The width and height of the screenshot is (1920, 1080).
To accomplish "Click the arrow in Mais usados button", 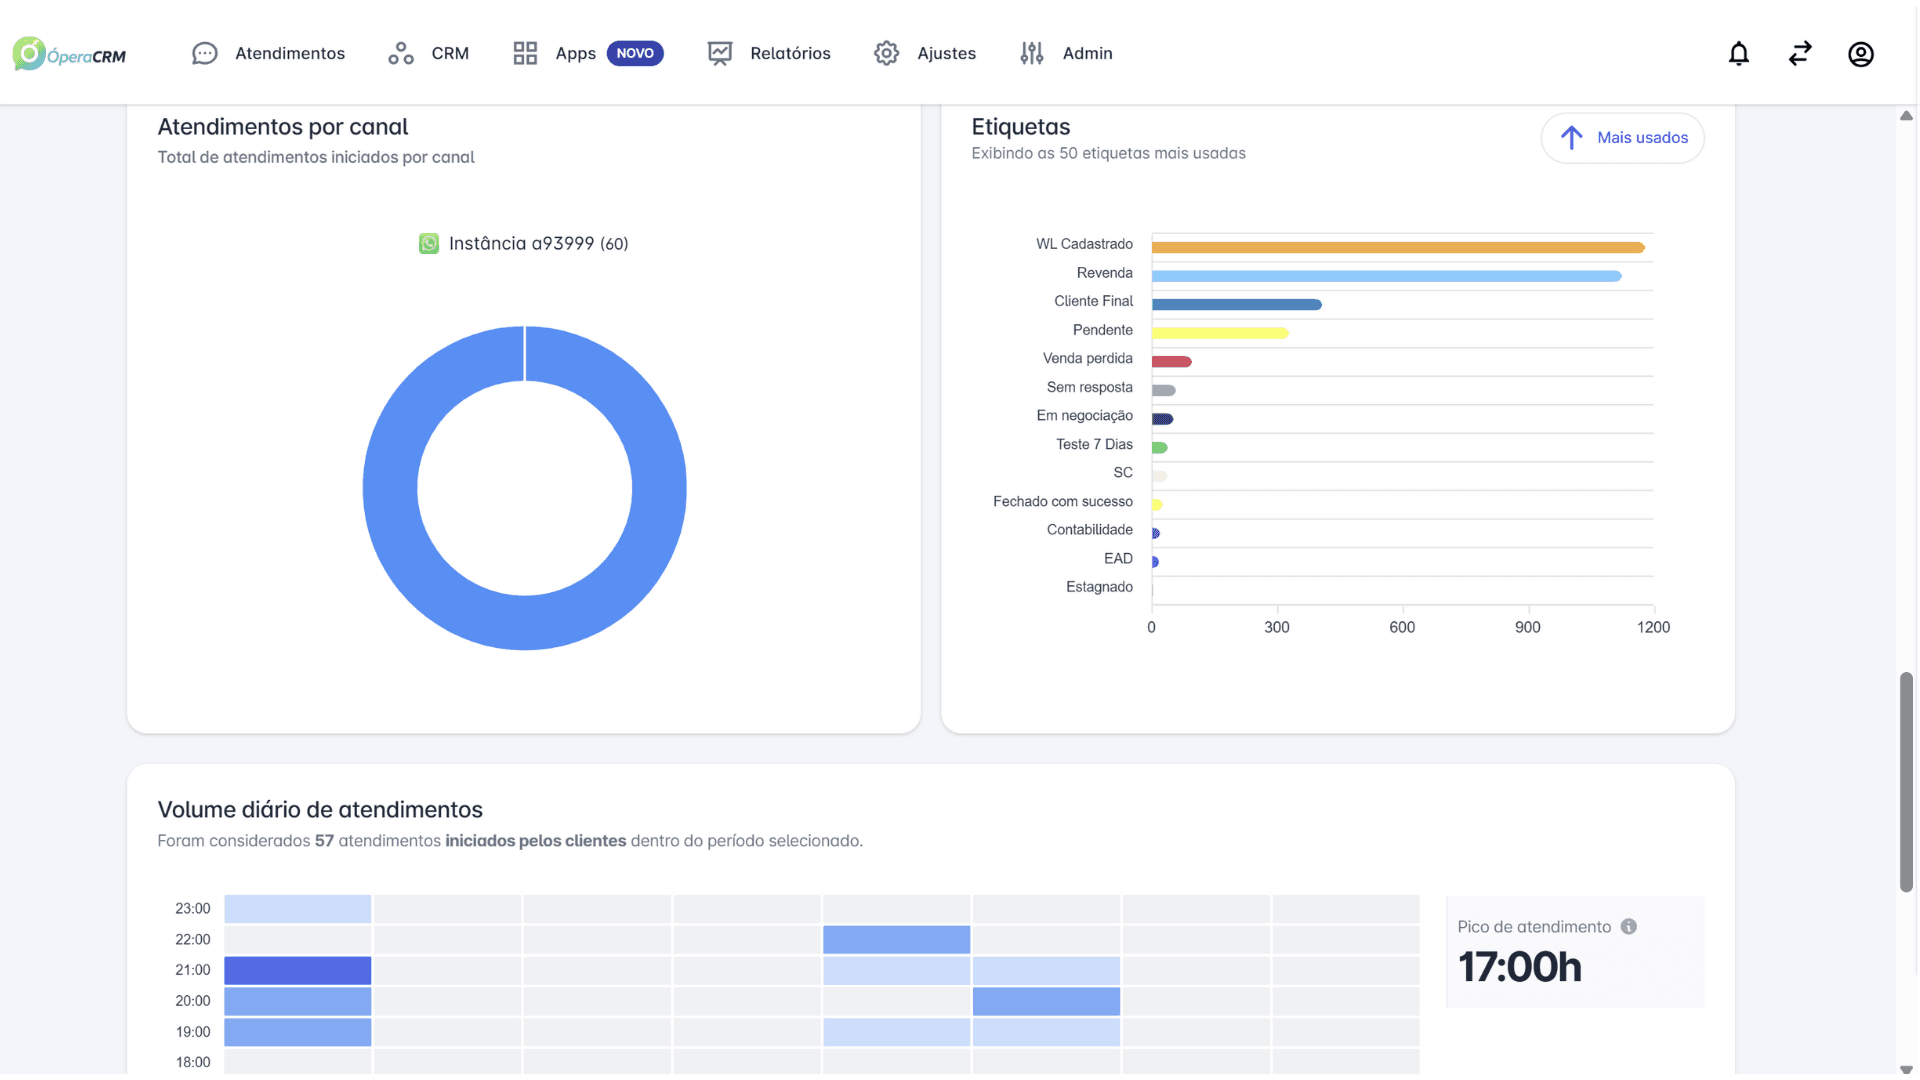I will (x=1572, y=138).
